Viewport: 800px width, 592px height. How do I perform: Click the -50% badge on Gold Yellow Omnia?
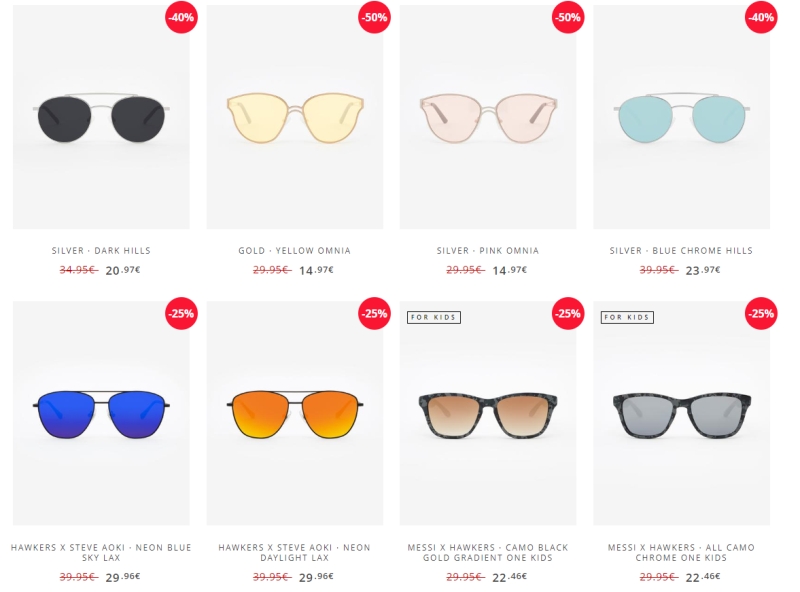(x=374, y=17)
